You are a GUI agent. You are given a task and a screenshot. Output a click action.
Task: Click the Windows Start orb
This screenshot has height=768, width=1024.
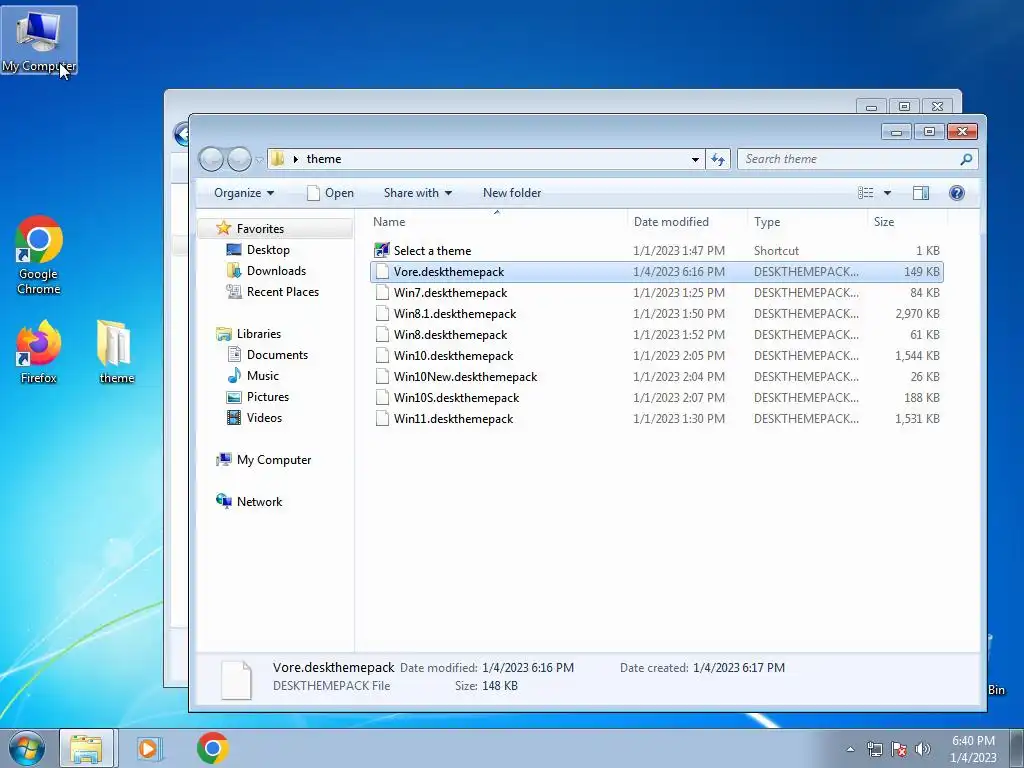(27, 748)
